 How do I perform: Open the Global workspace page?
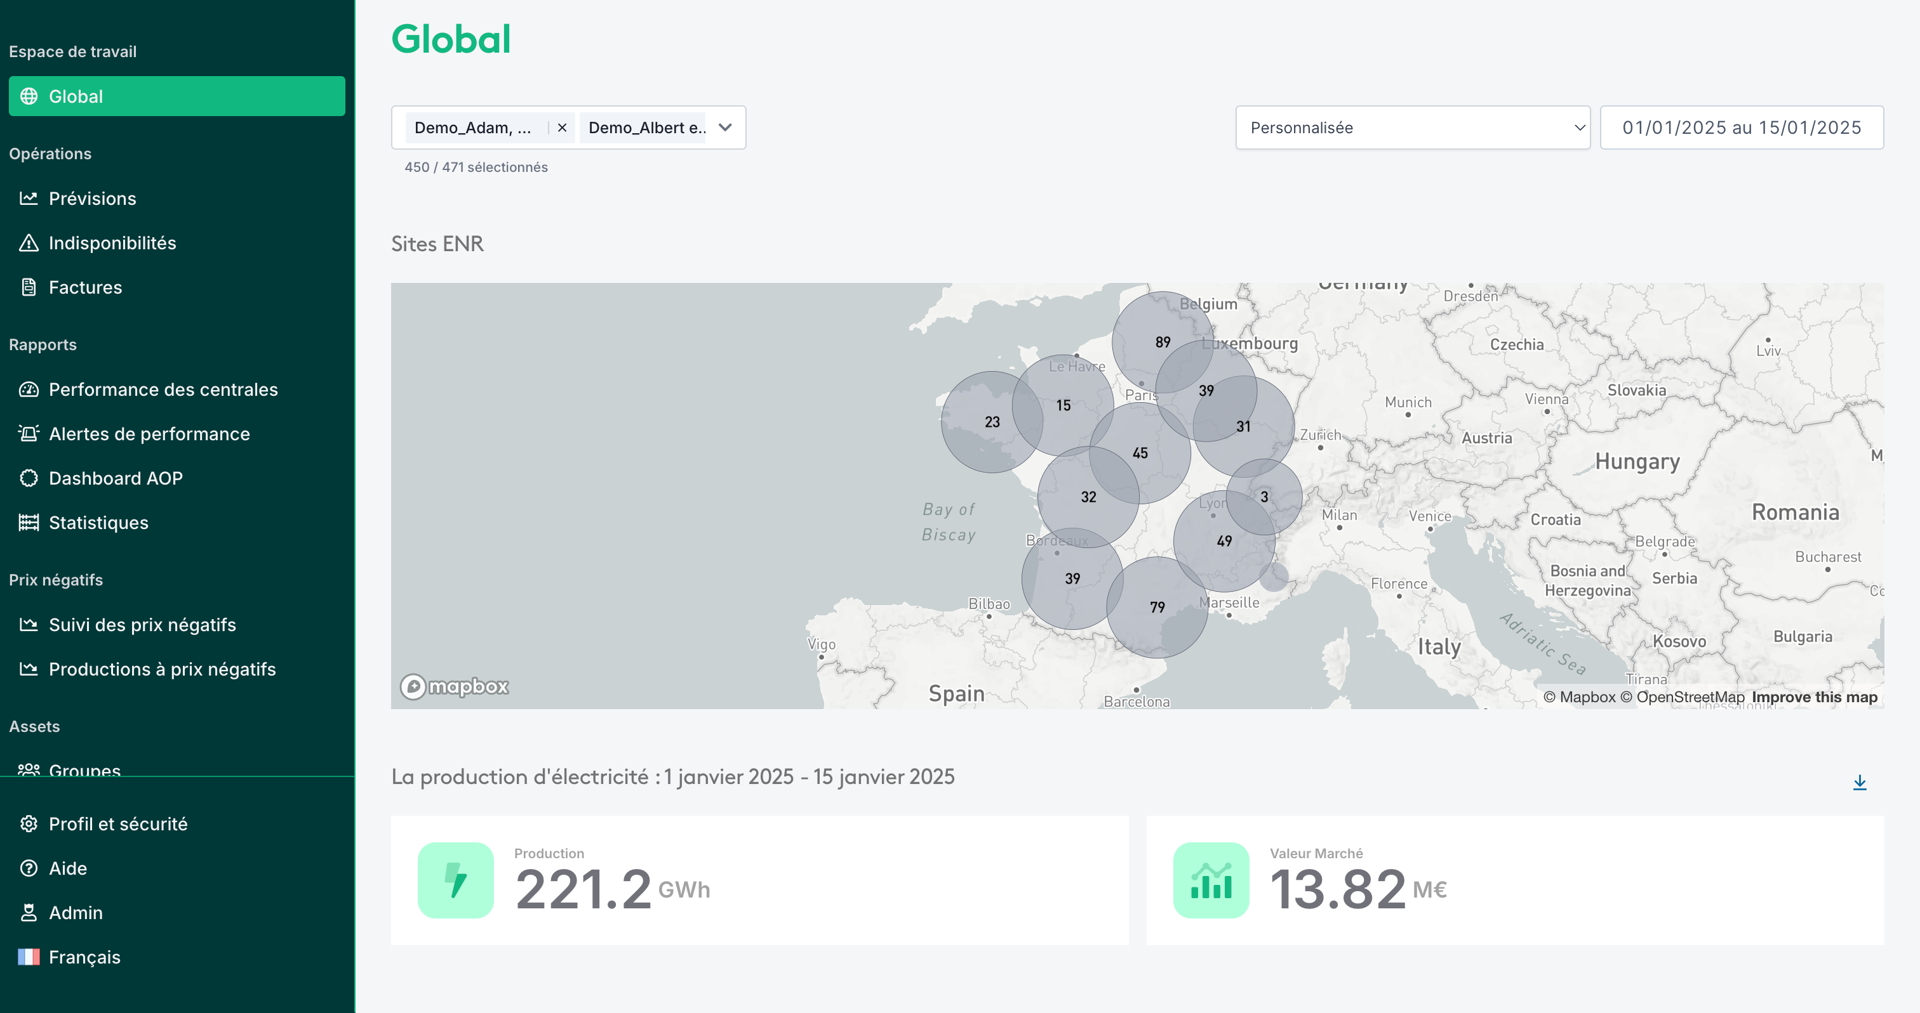point(177,96)
